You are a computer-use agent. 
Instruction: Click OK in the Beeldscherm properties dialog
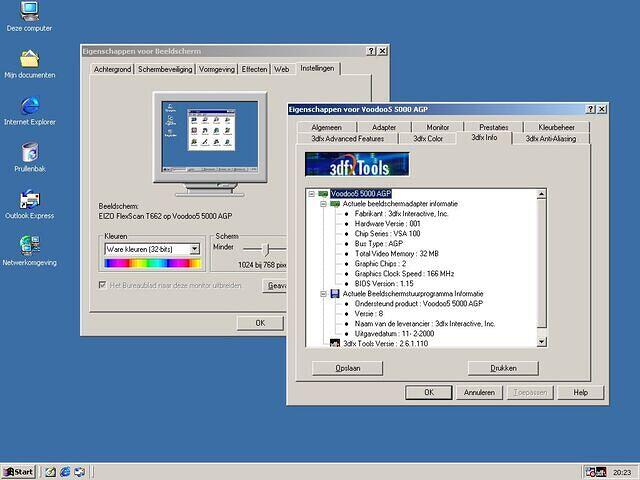260,323
